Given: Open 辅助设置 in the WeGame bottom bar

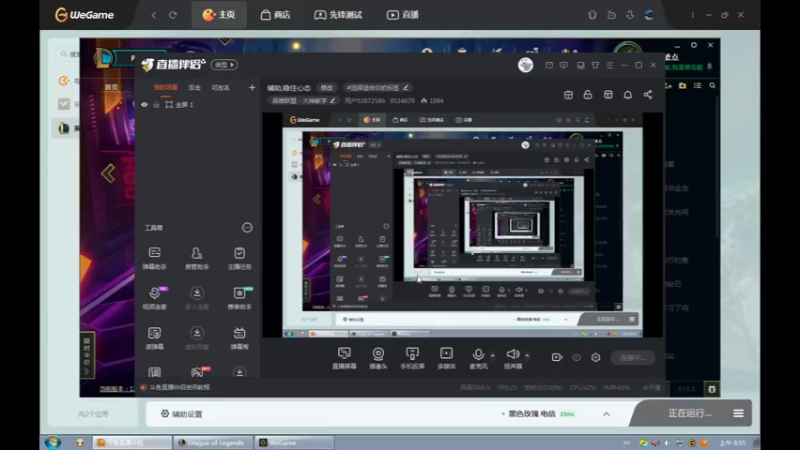Looking at the screenshot, I should click(x=182, y=414).
